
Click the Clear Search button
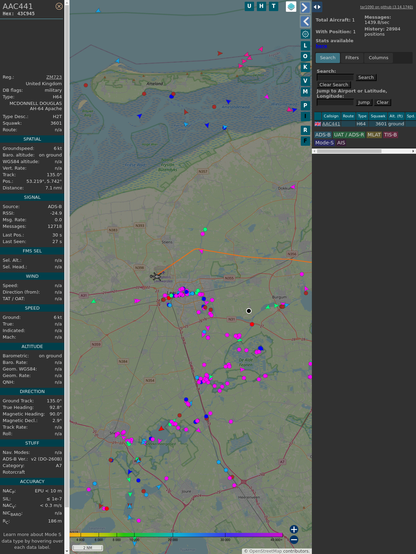pyautogui.click(x=334, y=85)
